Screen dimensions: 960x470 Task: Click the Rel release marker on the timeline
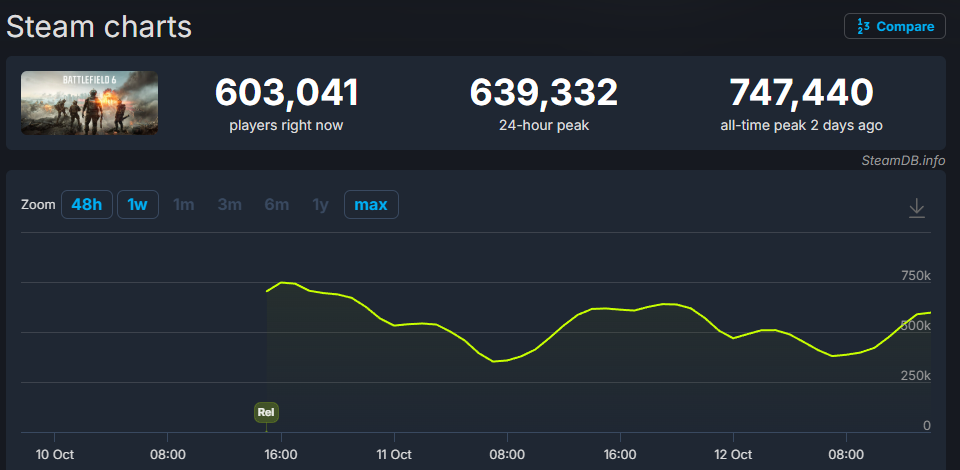pos(266,412)
